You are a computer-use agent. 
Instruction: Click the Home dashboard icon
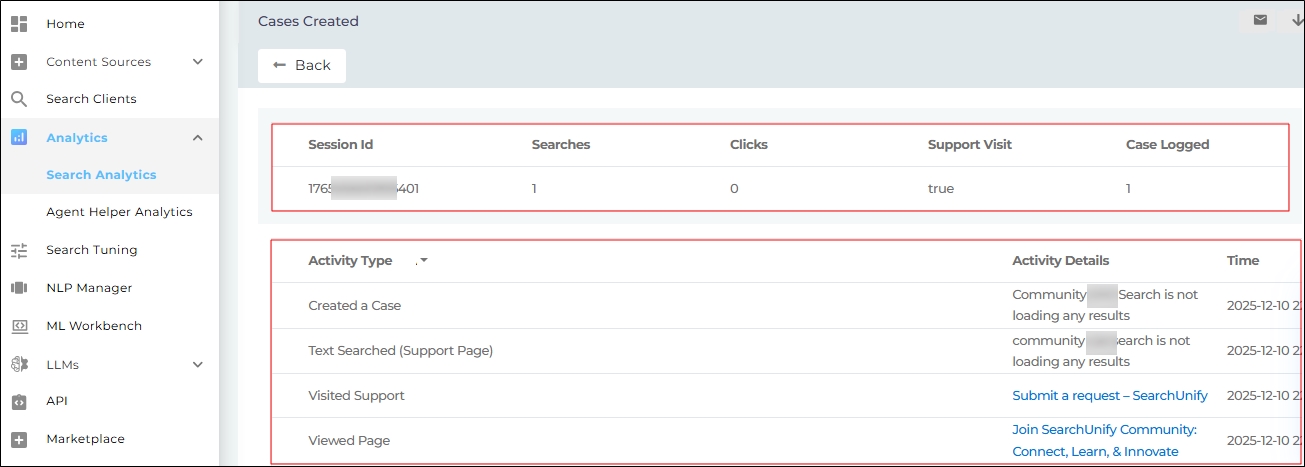[19, 24]
